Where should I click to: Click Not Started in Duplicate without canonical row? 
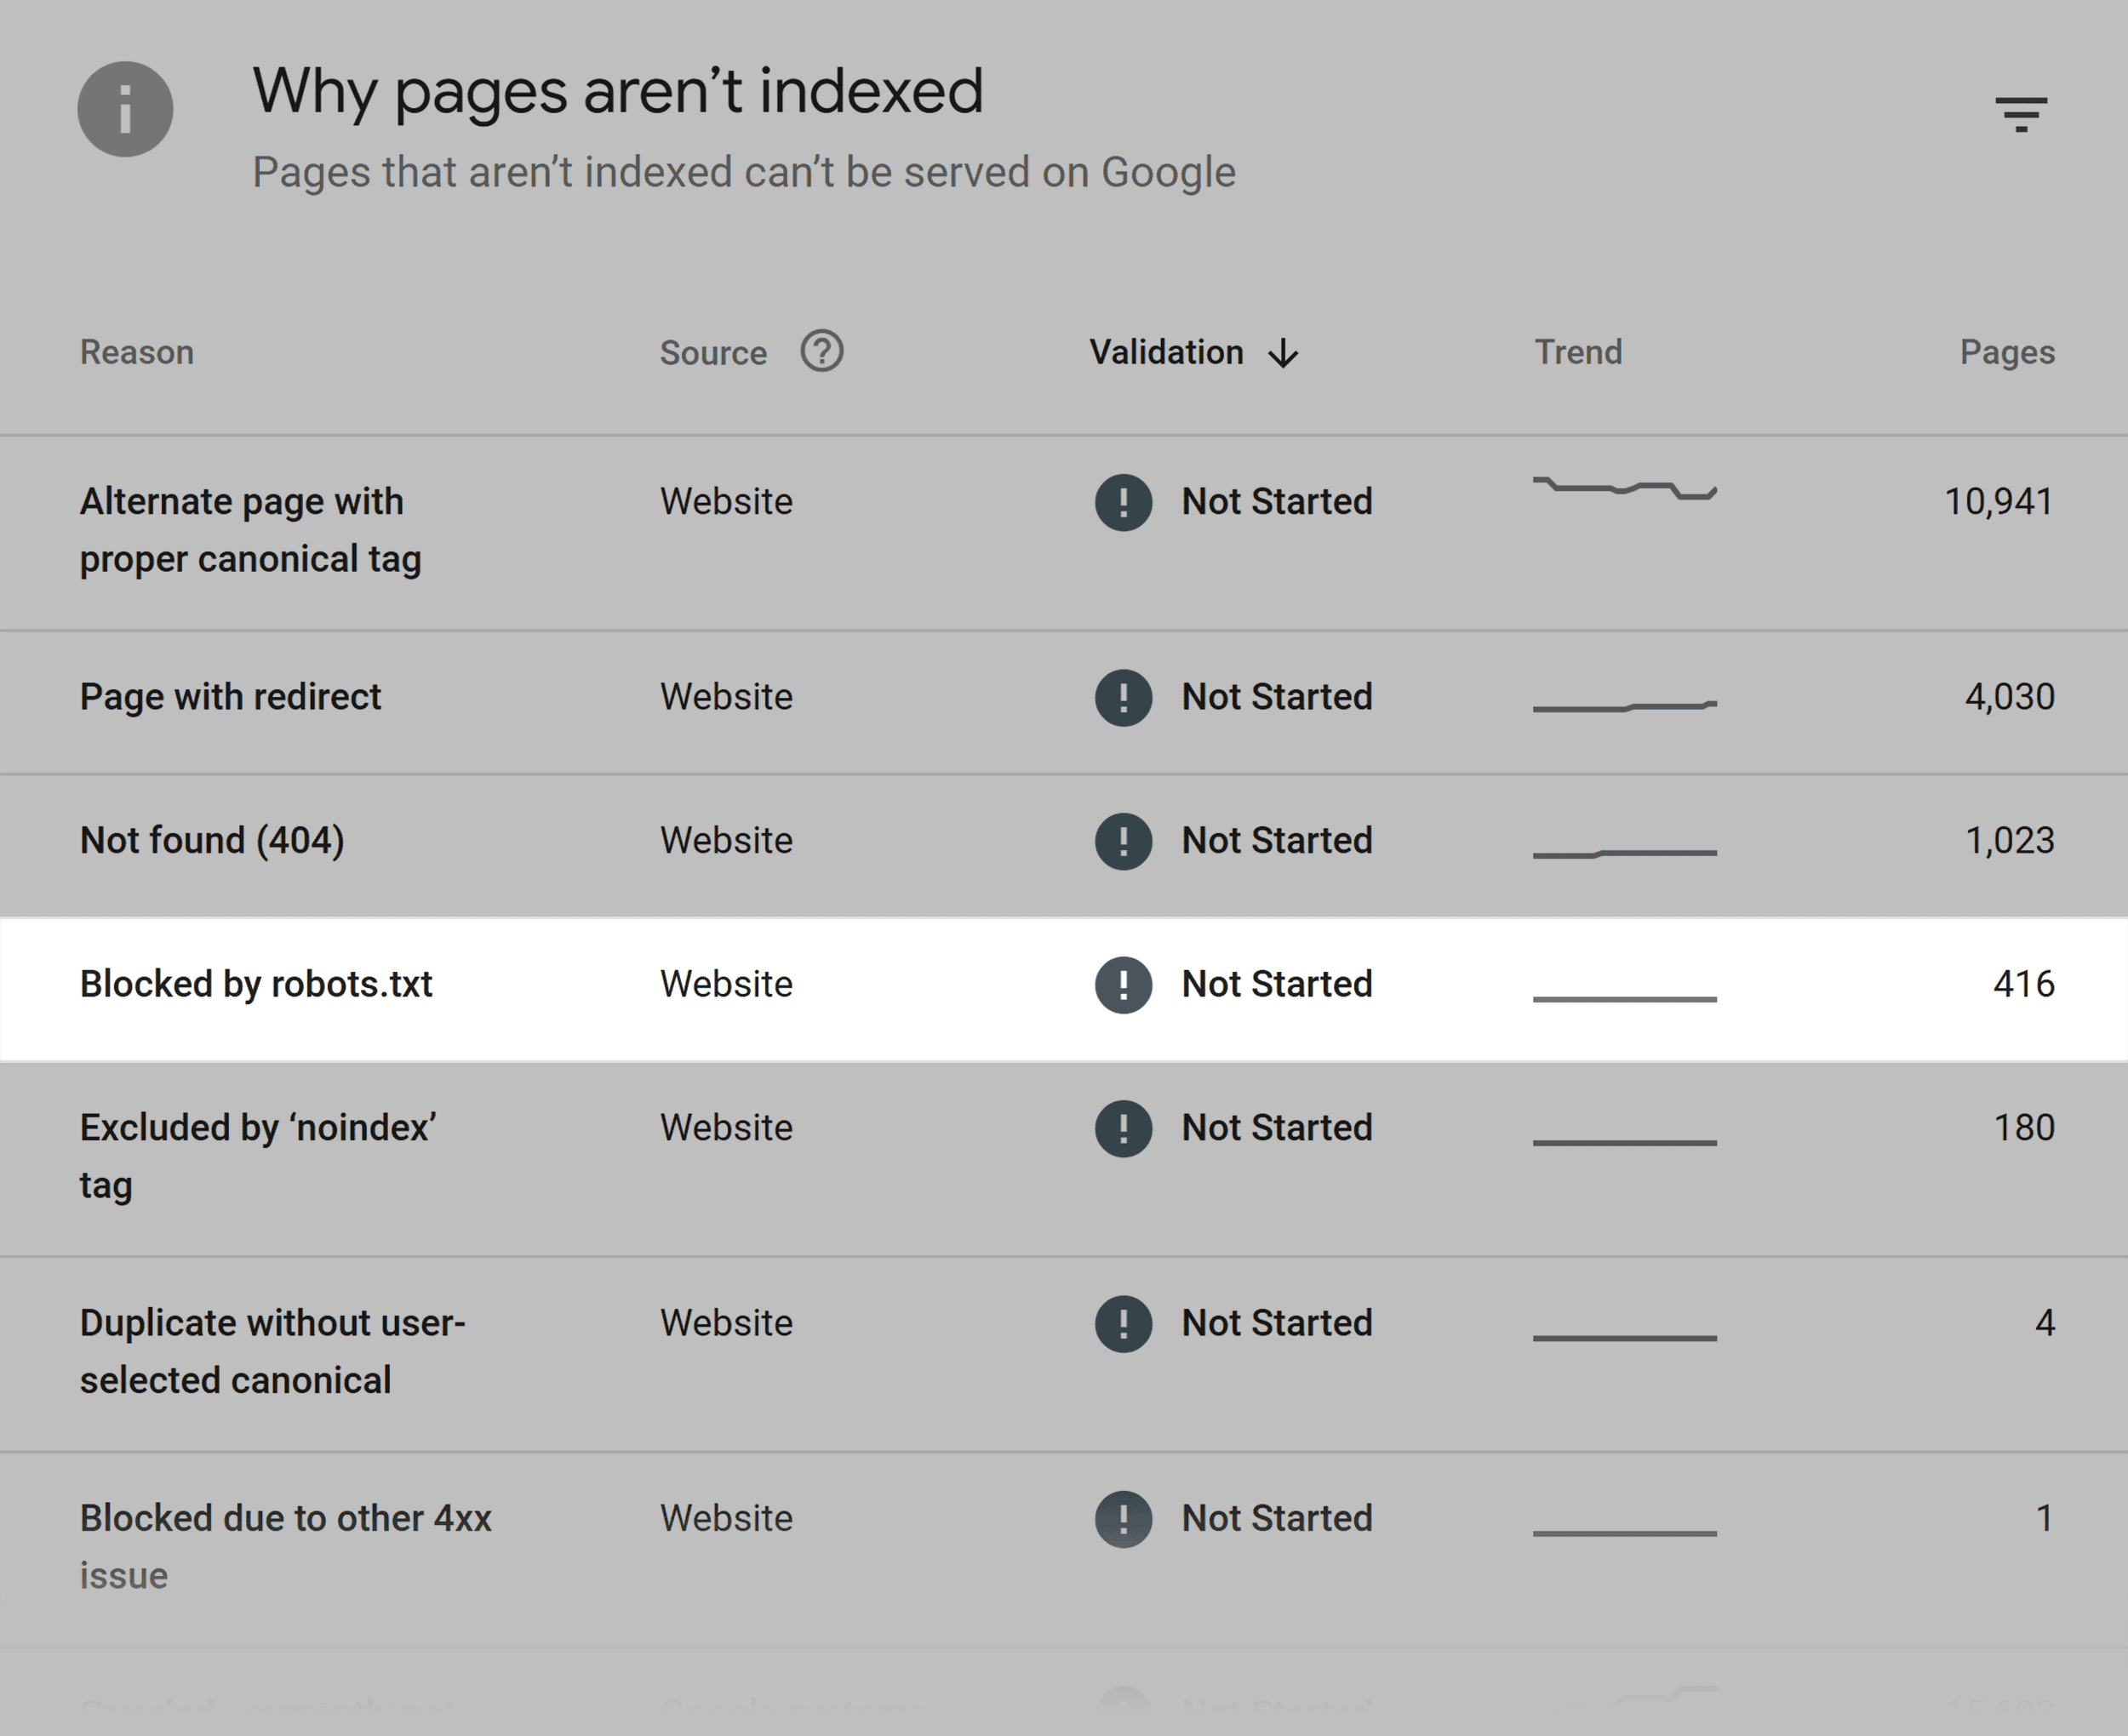click(1277, 1323)
